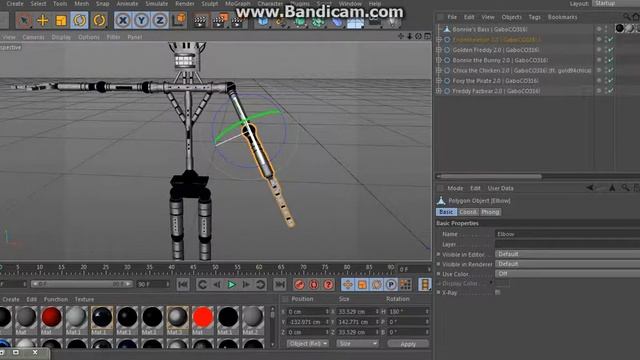Expand the Chica the Chicken 2.0 object
The height and width of the screenshot is (360, 640).
[x=439, y=70]
